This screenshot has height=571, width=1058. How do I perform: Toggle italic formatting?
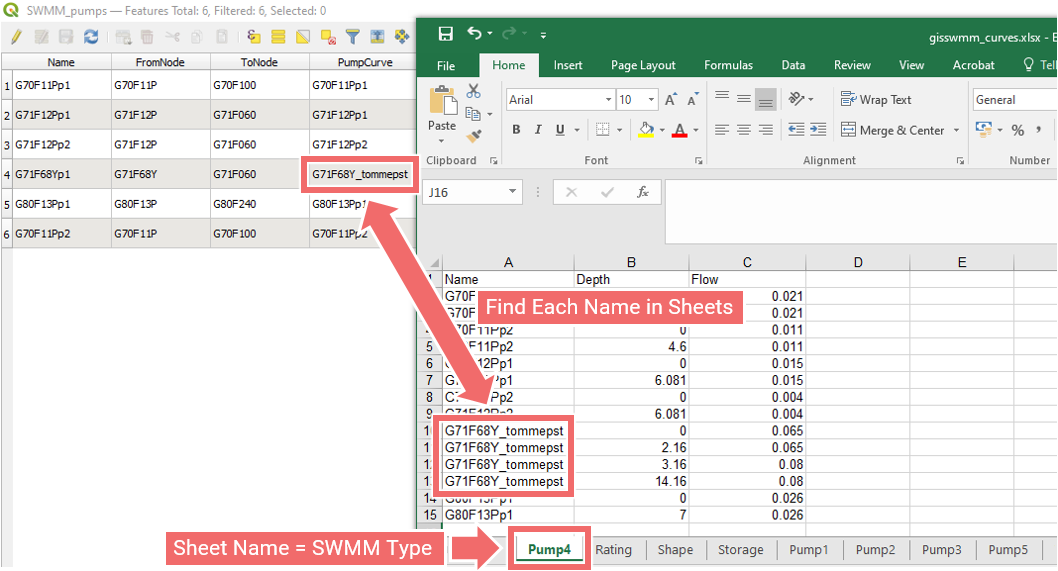tap(538, 130)
